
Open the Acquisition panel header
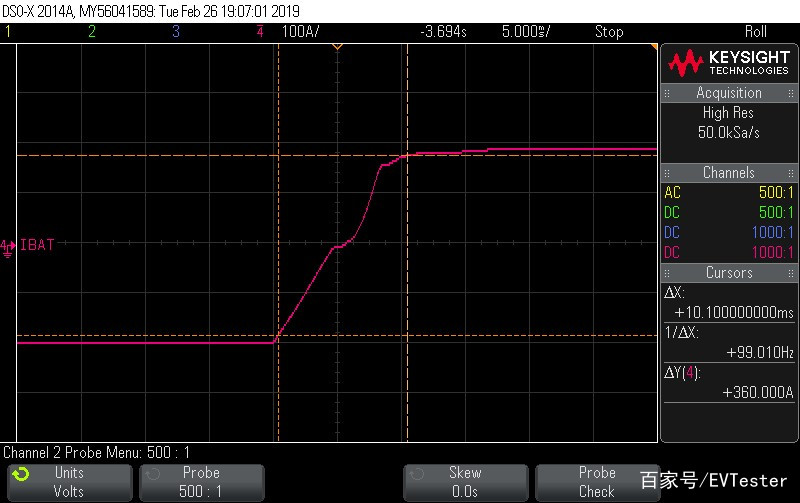tap(729, 93)
